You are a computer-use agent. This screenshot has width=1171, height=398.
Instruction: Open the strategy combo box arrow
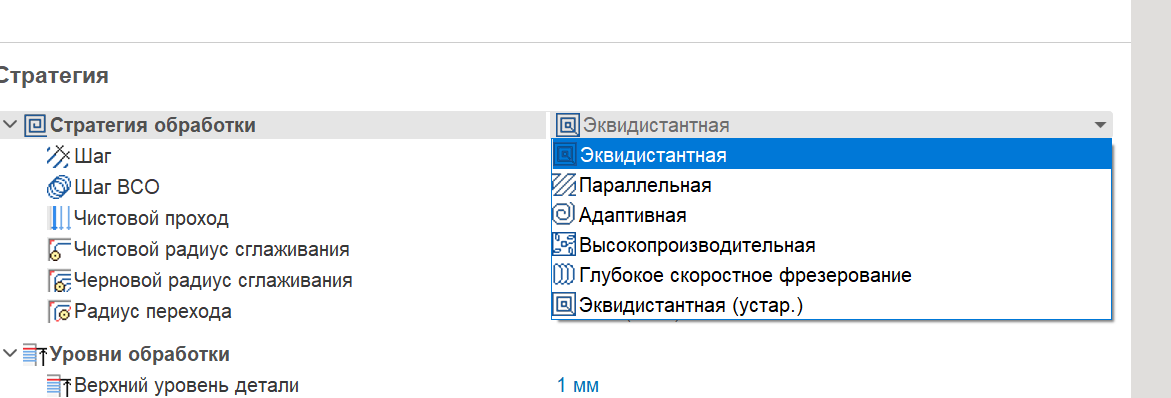[1099, 125]
